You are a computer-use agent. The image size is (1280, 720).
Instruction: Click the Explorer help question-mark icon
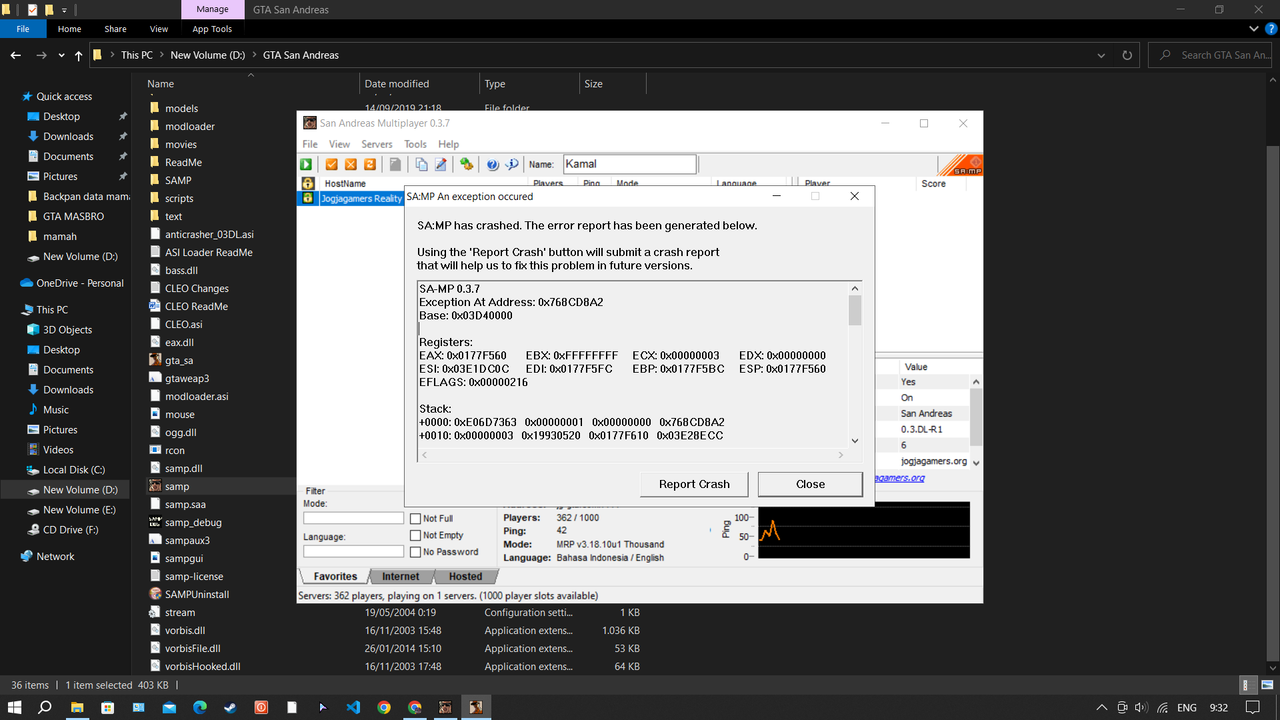point(1271,30)
